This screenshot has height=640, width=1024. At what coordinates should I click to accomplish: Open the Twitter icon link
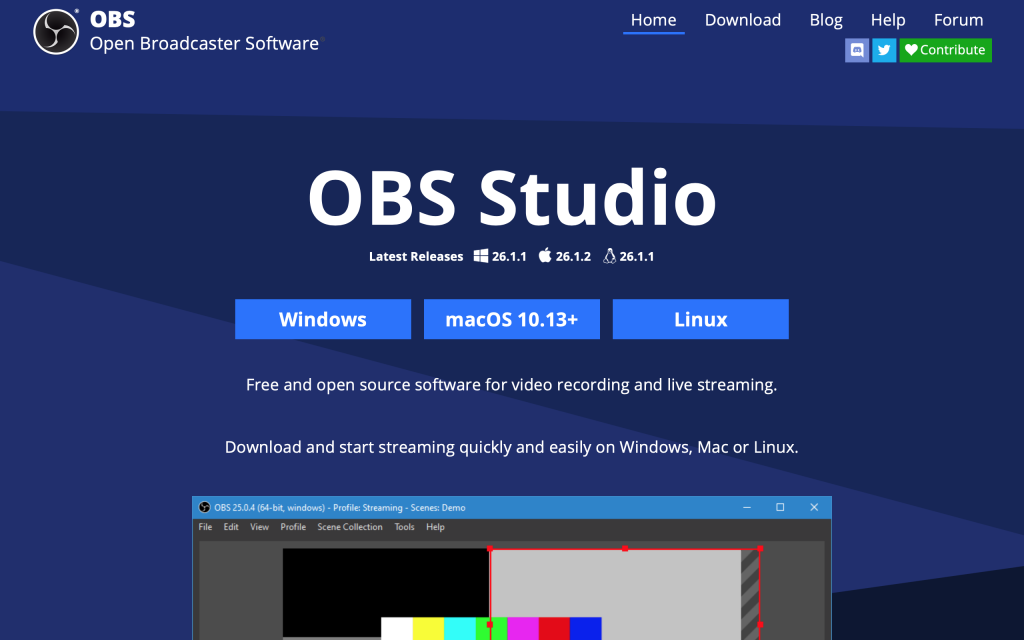pyautogui.click(x=884, y=50)
